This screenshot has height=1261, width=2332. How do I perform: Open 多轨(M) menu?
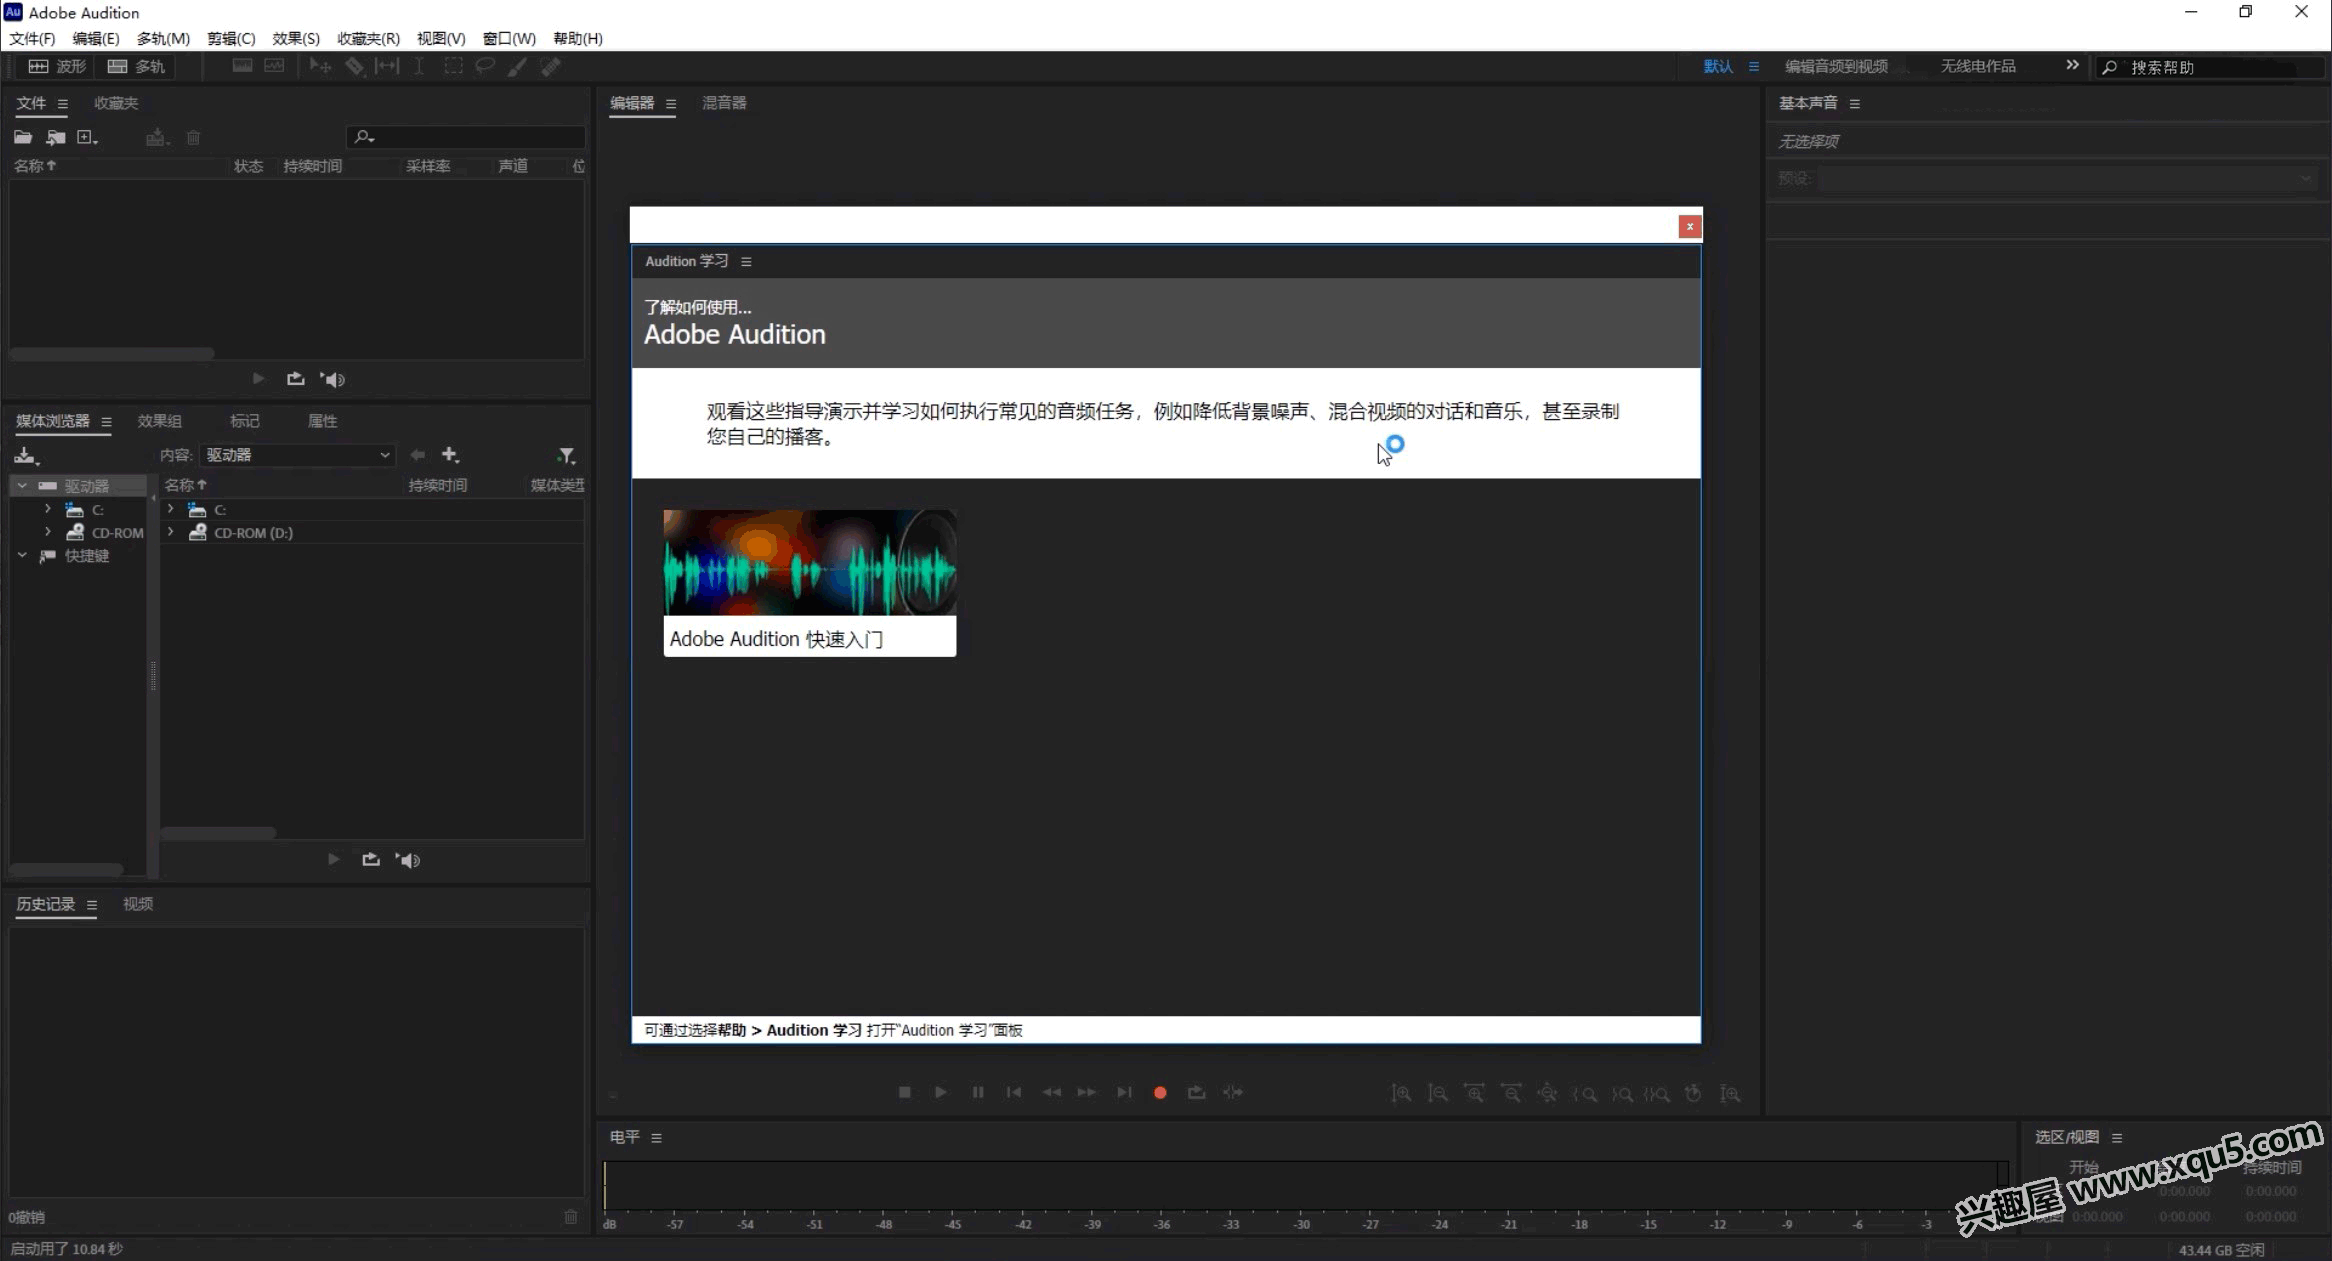163,38
